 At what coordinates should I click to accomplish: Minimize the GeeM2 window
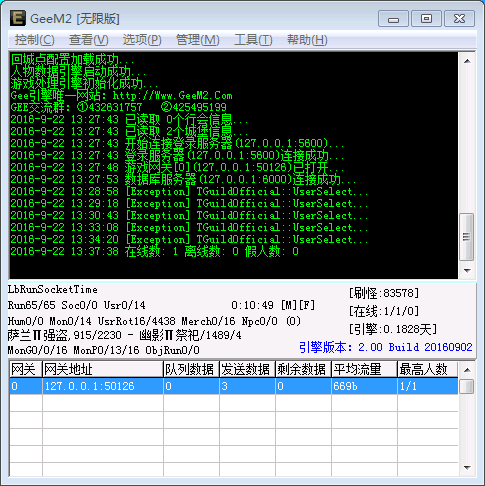[393, 19]
